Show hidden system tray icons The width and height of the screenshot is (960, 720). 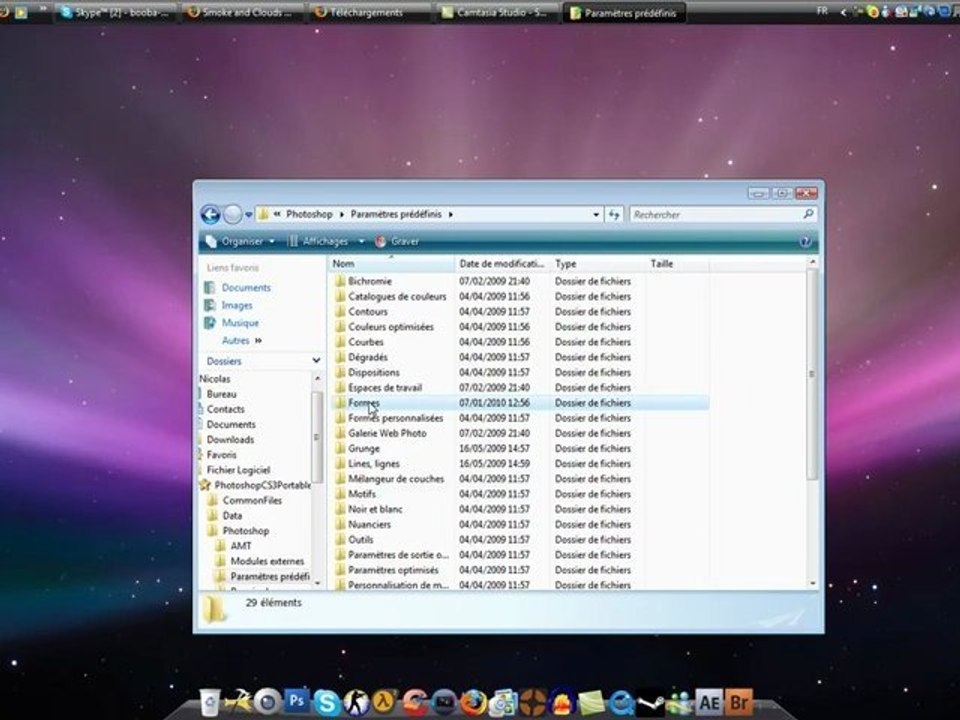pos(844,12)
